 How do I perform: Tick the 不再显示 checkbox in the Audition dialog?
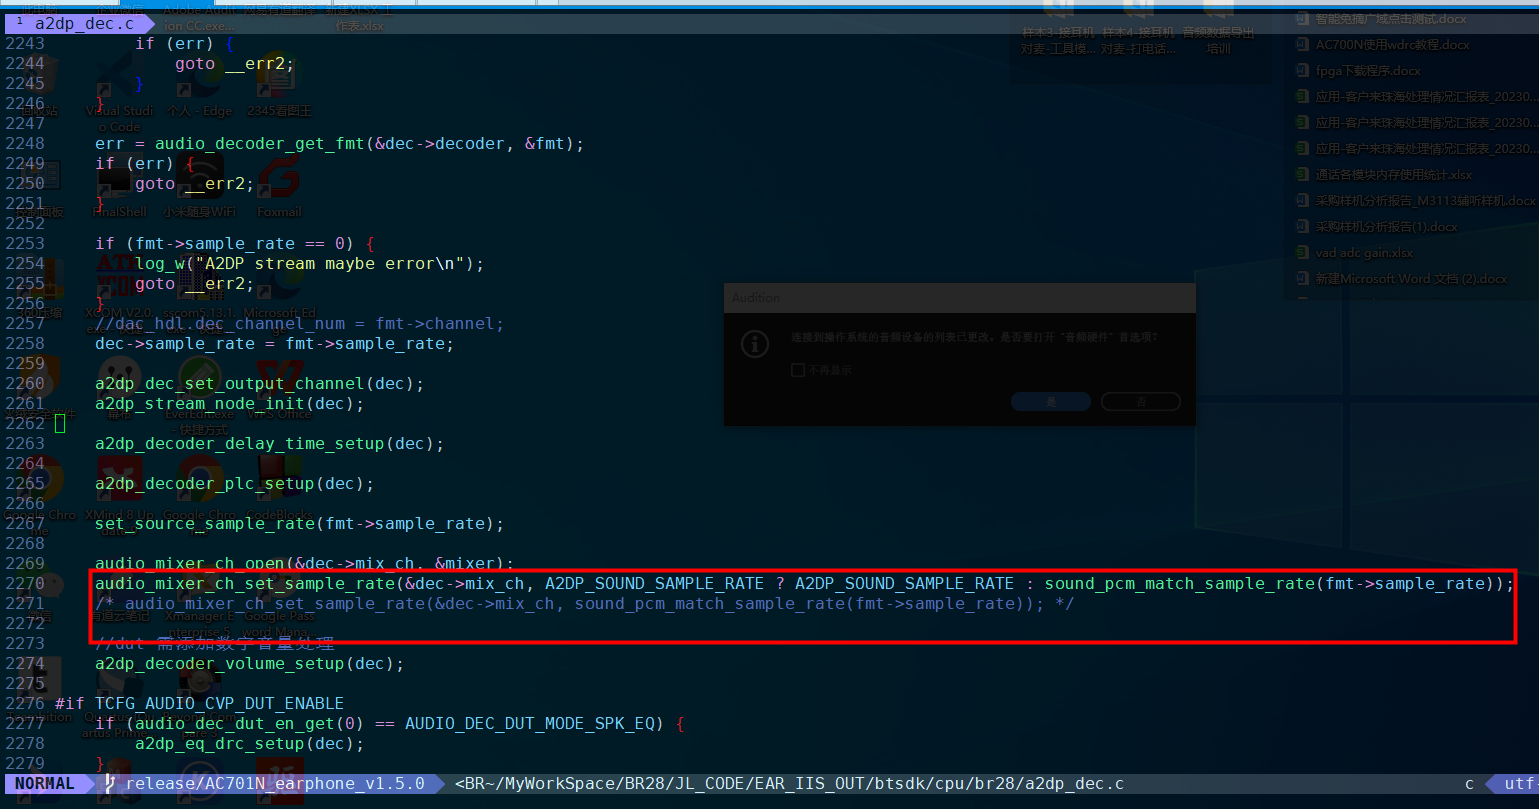tap(798, 370)
